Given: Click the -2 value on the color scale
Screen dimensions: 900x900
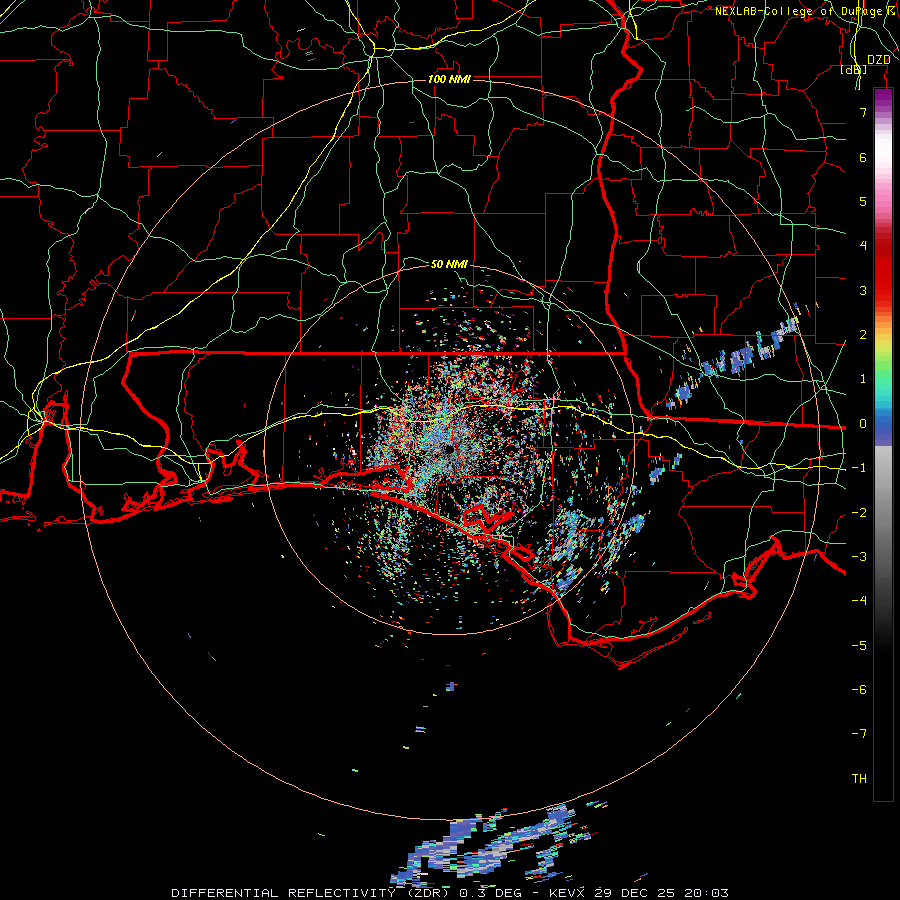Looking at the screenshot, I should (x=859, y=513).
